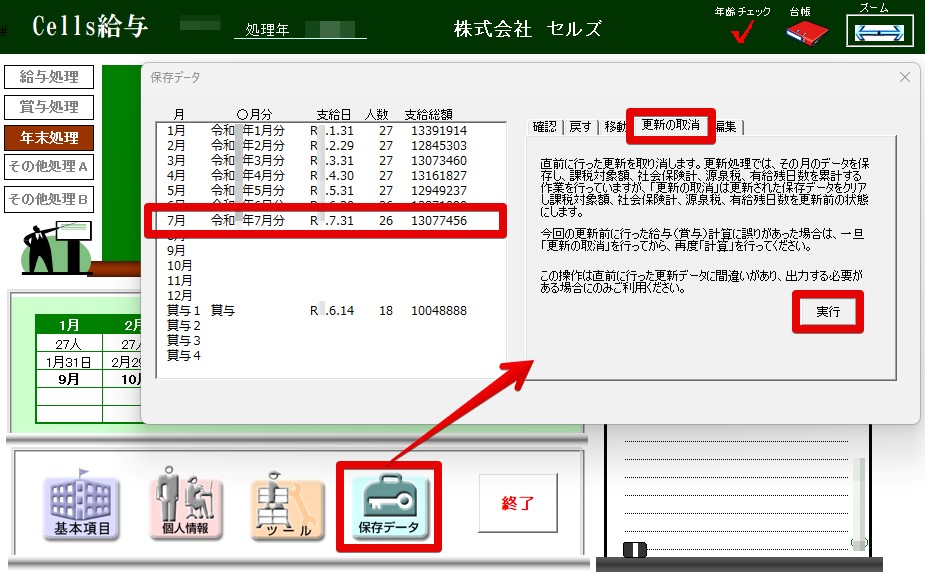Image resolution: width=925 pixels, height=581 pixels.
Task: Open the ツール icon
Action: pos(287,508)
